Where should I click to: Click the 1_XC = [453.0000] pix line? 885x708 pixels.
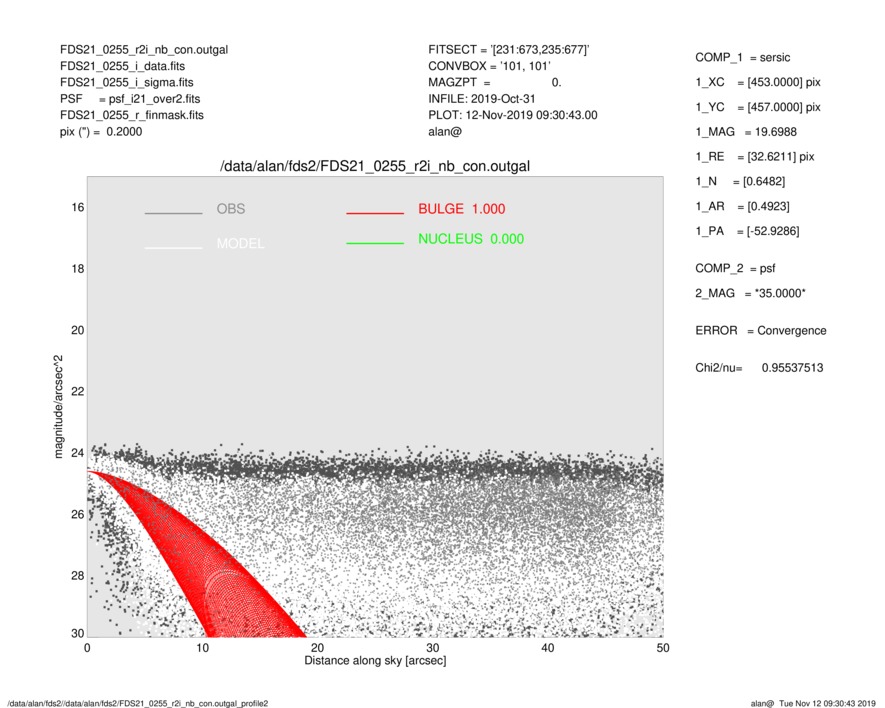757,82
